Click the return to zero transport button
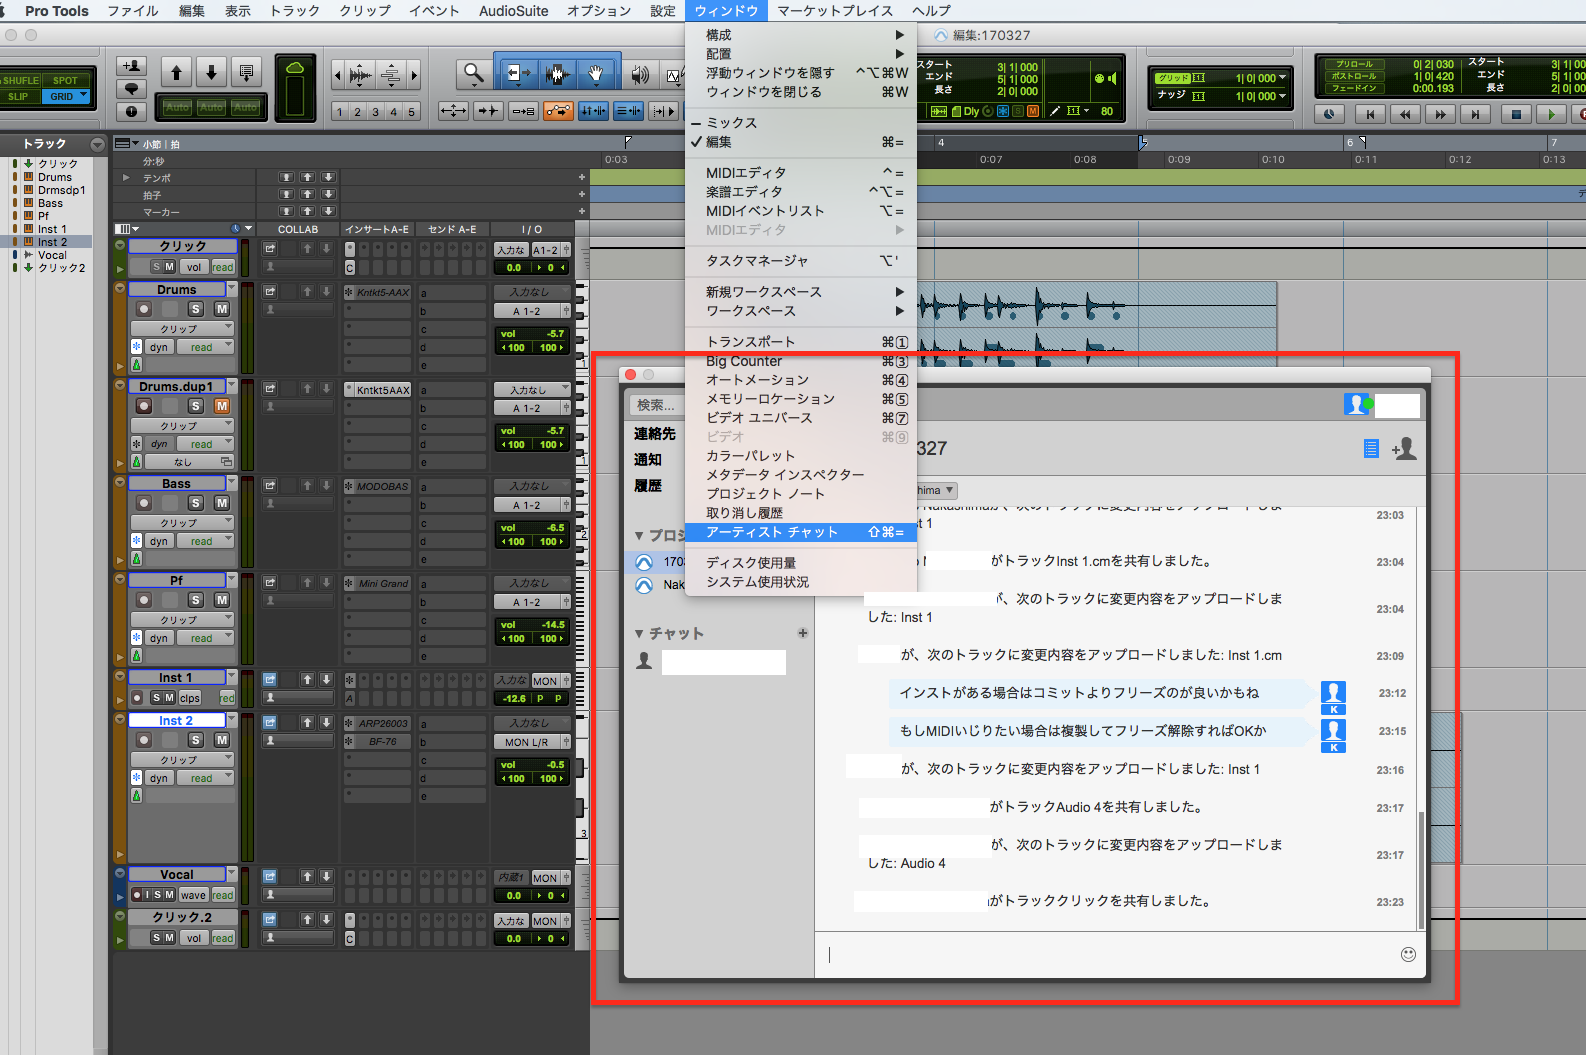Viewport: 1586px width, 1055px height. pyautogui.click(x=1371, y=114)
